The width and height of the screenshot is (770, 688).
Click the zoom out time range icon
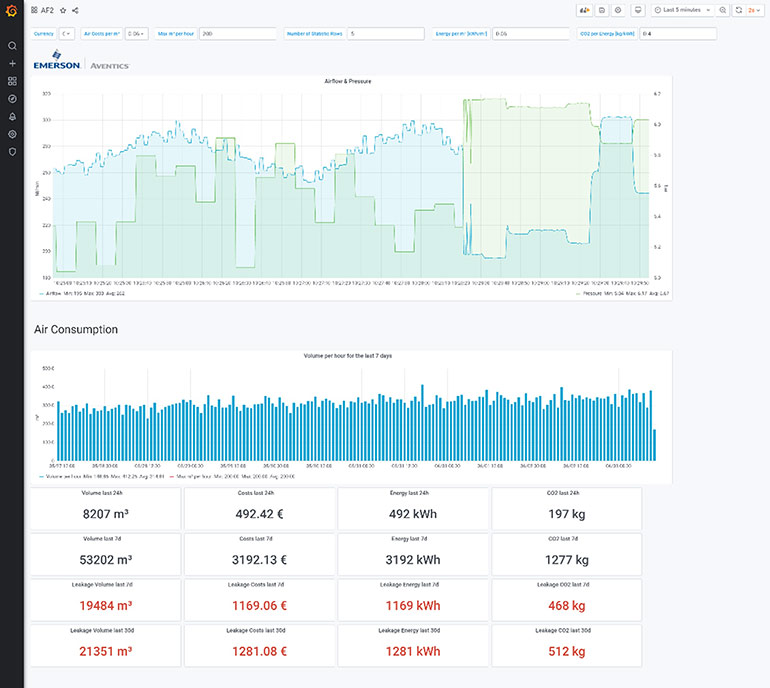[x=722, y=10]
